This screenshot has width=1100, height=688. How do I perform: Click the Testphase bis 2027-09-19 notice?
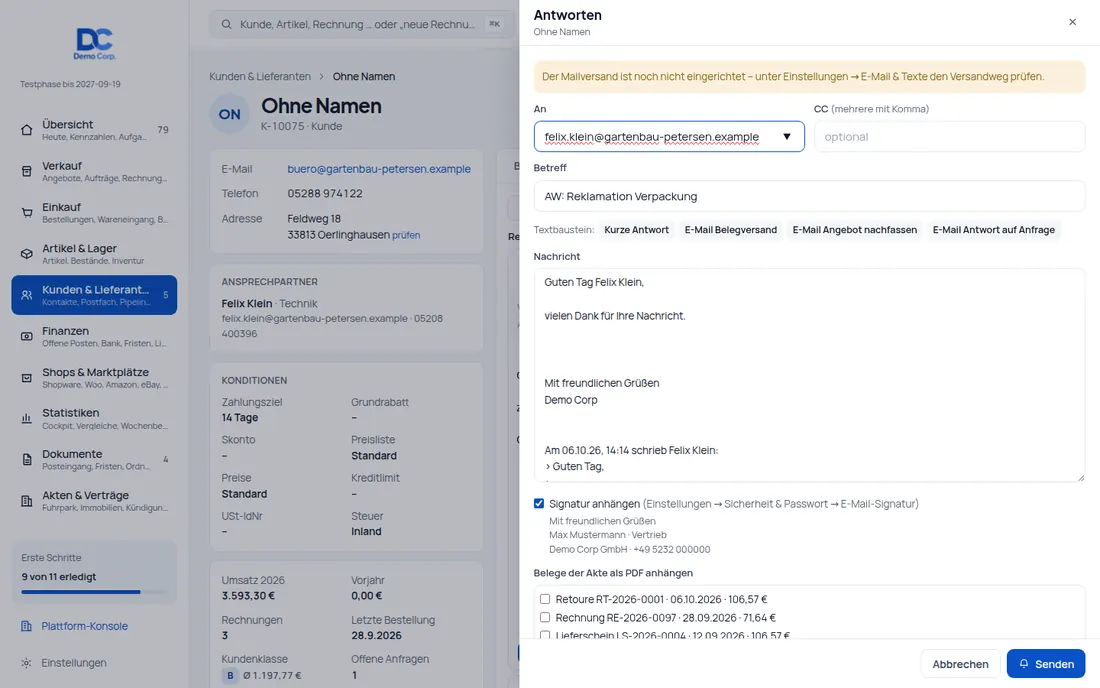point(70,84)
